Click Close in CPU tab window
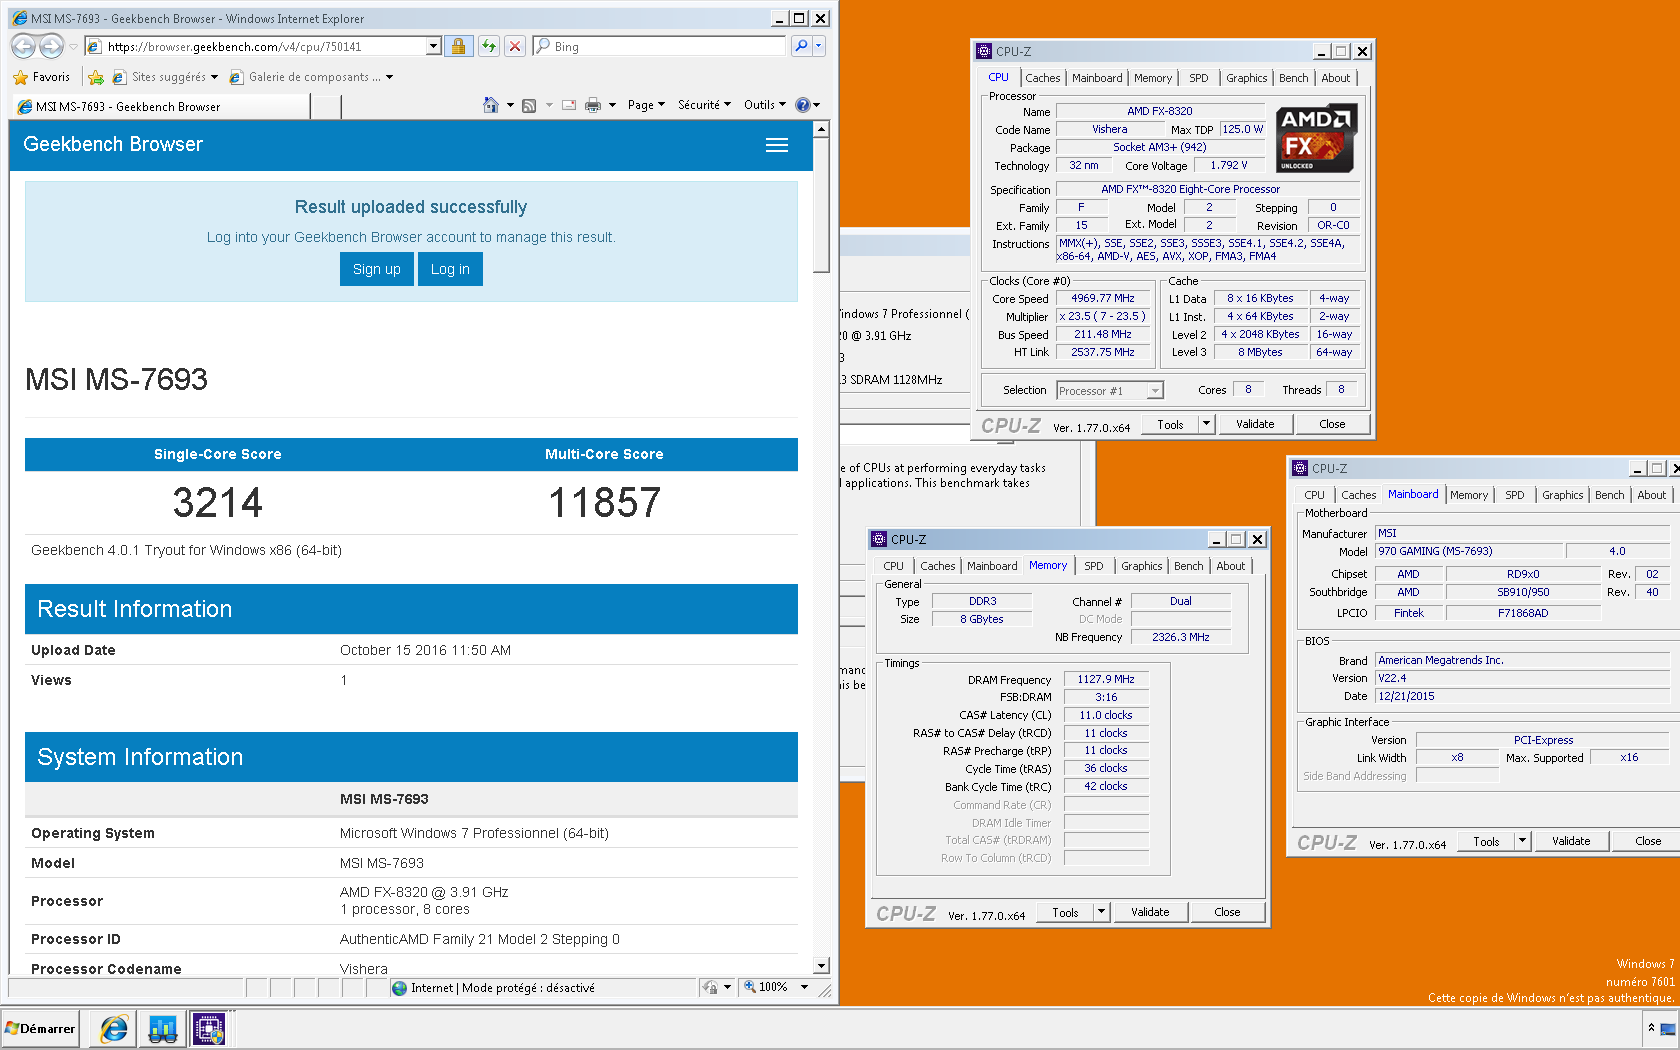The width and height of the screenshot is (1680, 1050). click(1332, 424)
